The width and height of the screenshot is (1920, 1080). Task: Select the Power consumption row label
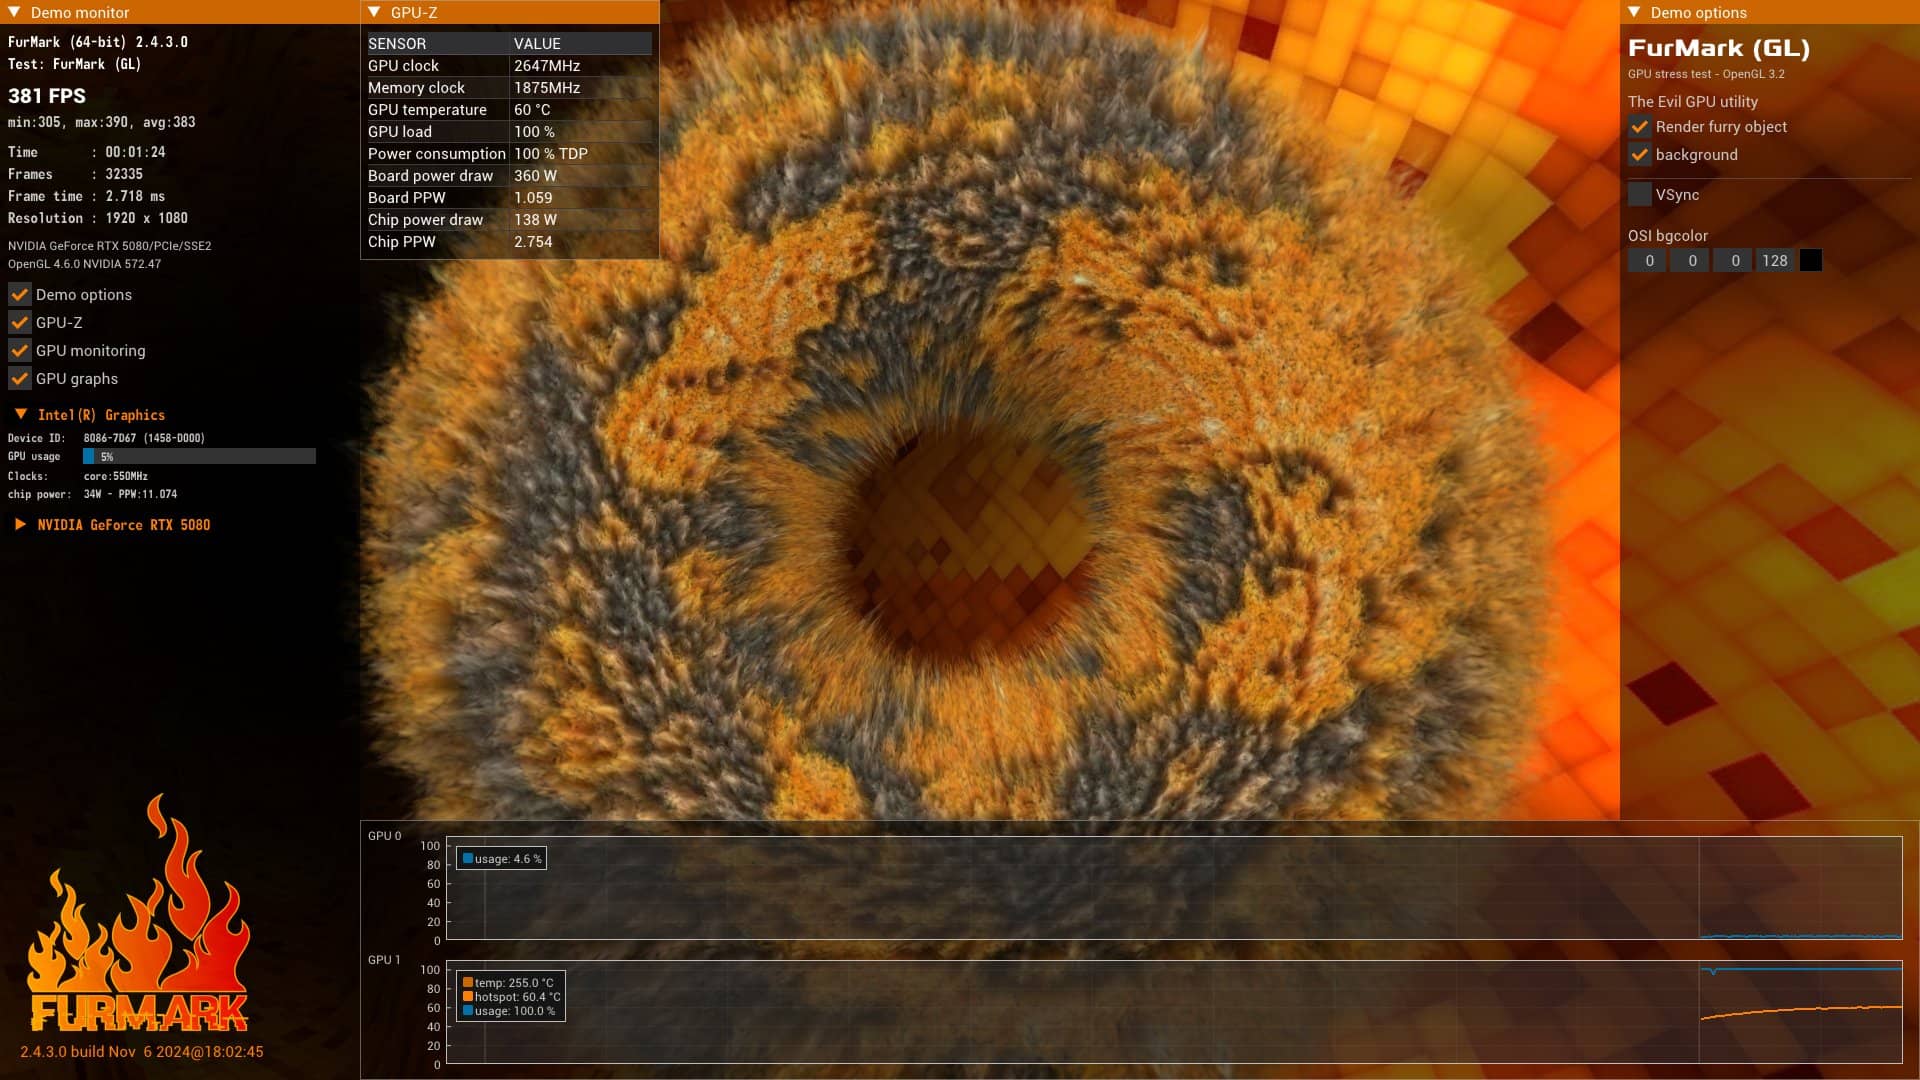pos(437,154)
